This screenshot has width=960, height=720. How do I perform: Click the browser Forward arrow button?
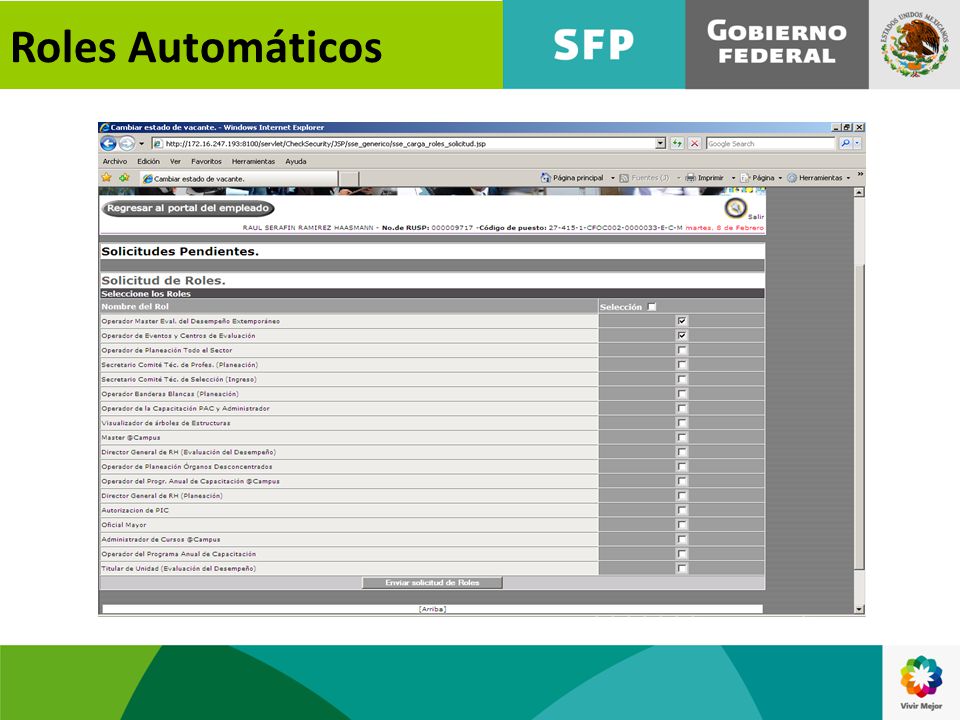click(127, 144)
